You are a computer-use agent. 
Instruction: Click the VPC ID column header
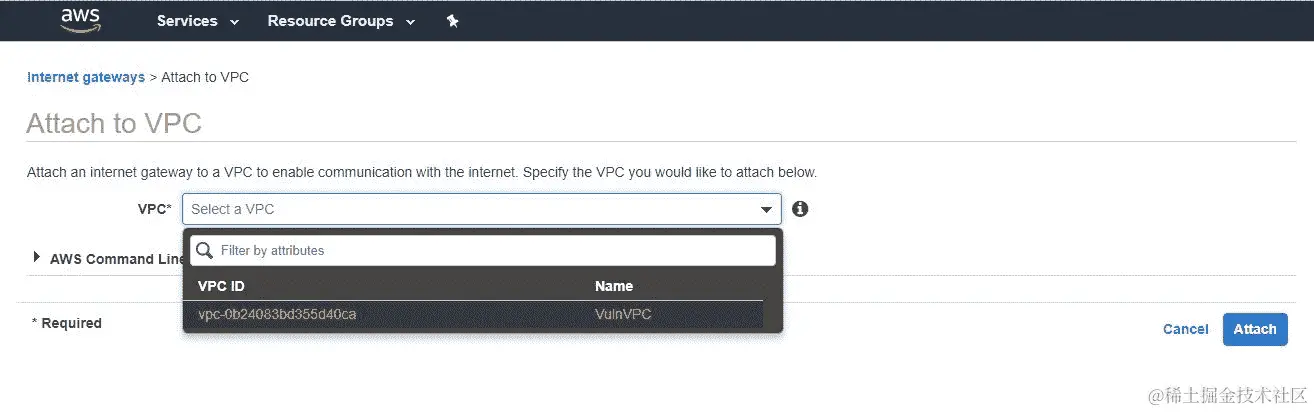pos(221,286)
